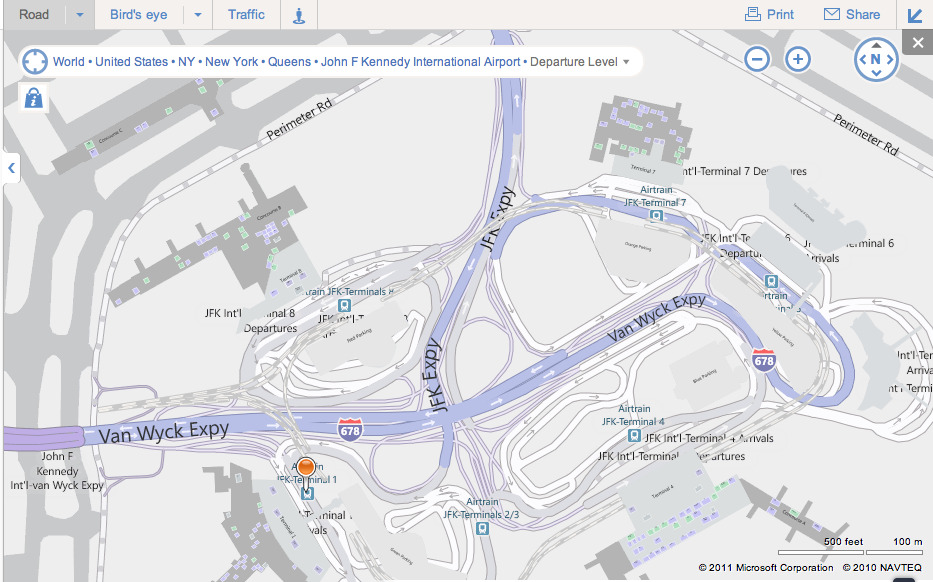Click the Print button
Viewport: 933px width, 582px height.
pyautogui.click(x=769, y=14)
